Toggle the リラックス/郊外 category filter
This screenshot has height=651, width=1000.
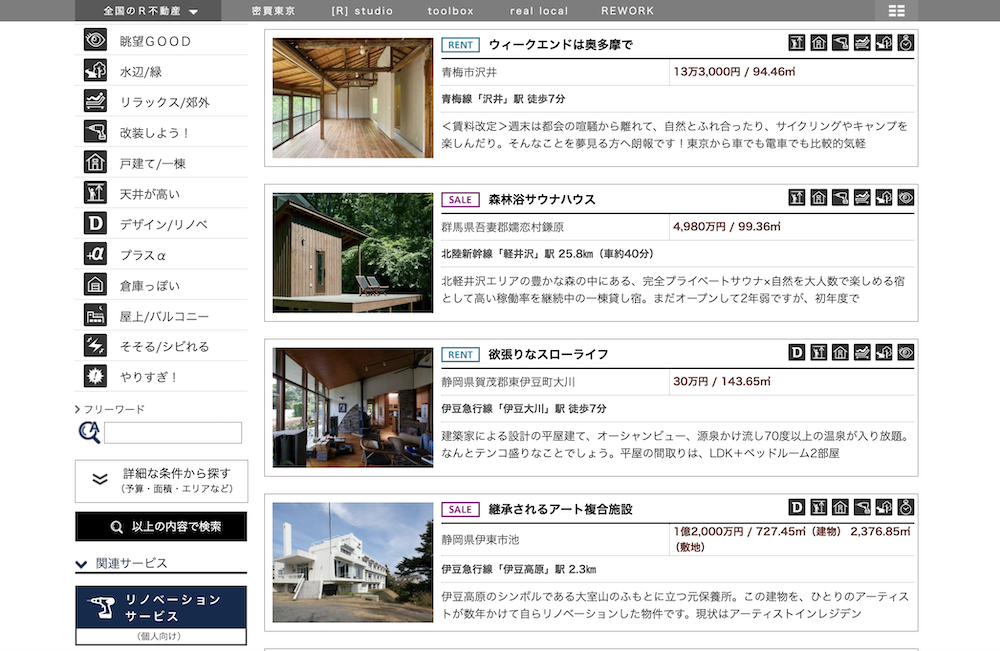pos(161,101)
